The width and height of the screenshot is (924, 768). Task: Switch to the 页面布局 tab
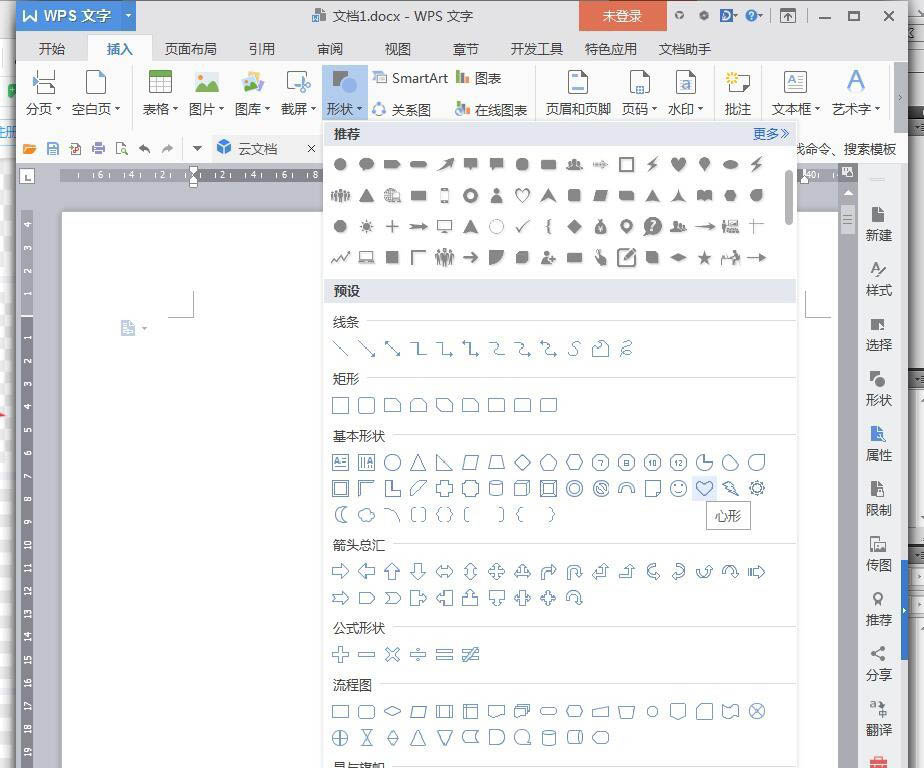(x=190, y=49)
